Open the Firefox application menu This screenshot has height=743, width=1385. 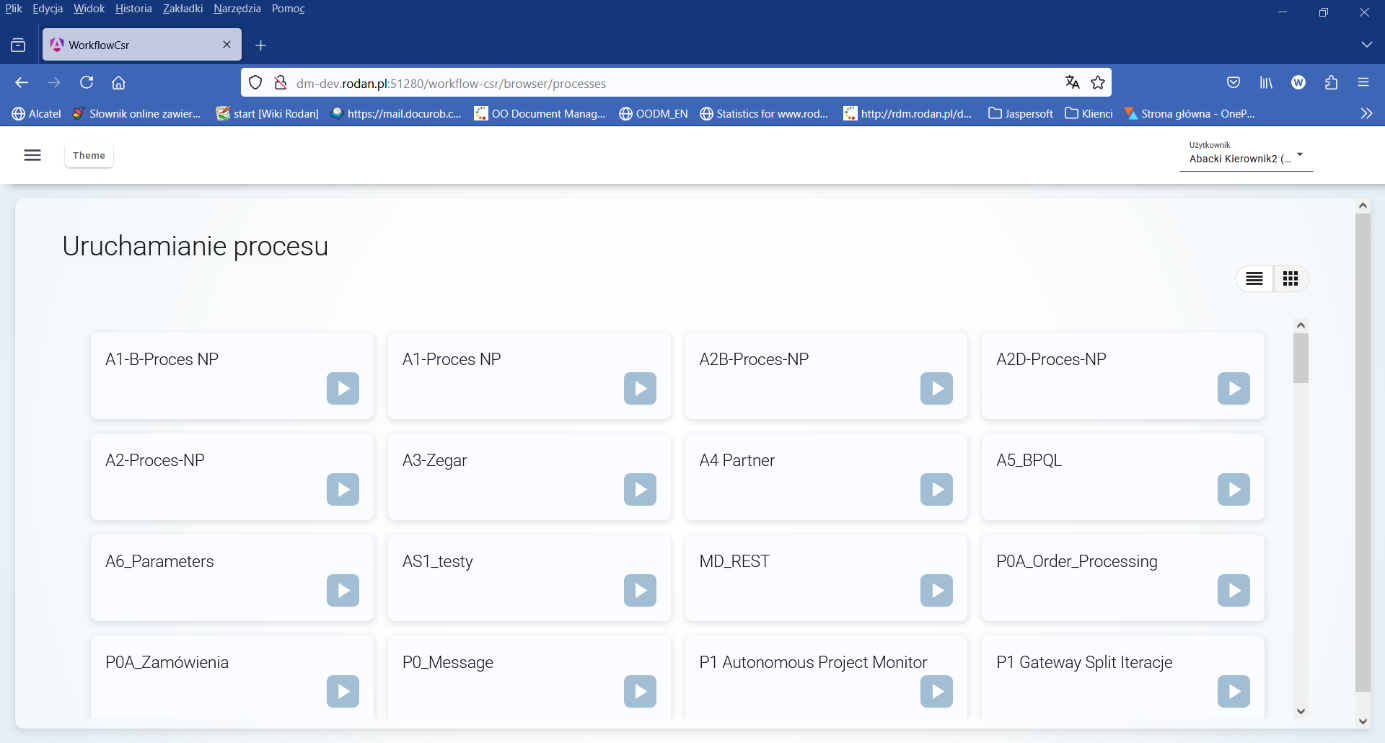1363,83
